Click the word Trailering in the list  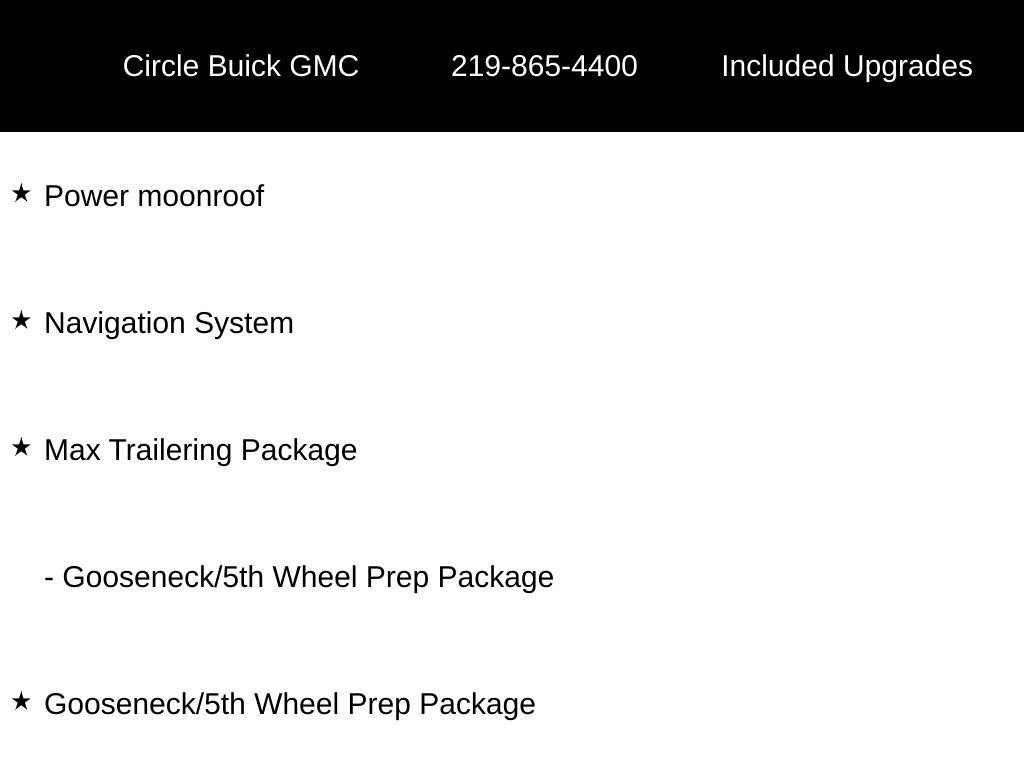click(x=170, y=451)
